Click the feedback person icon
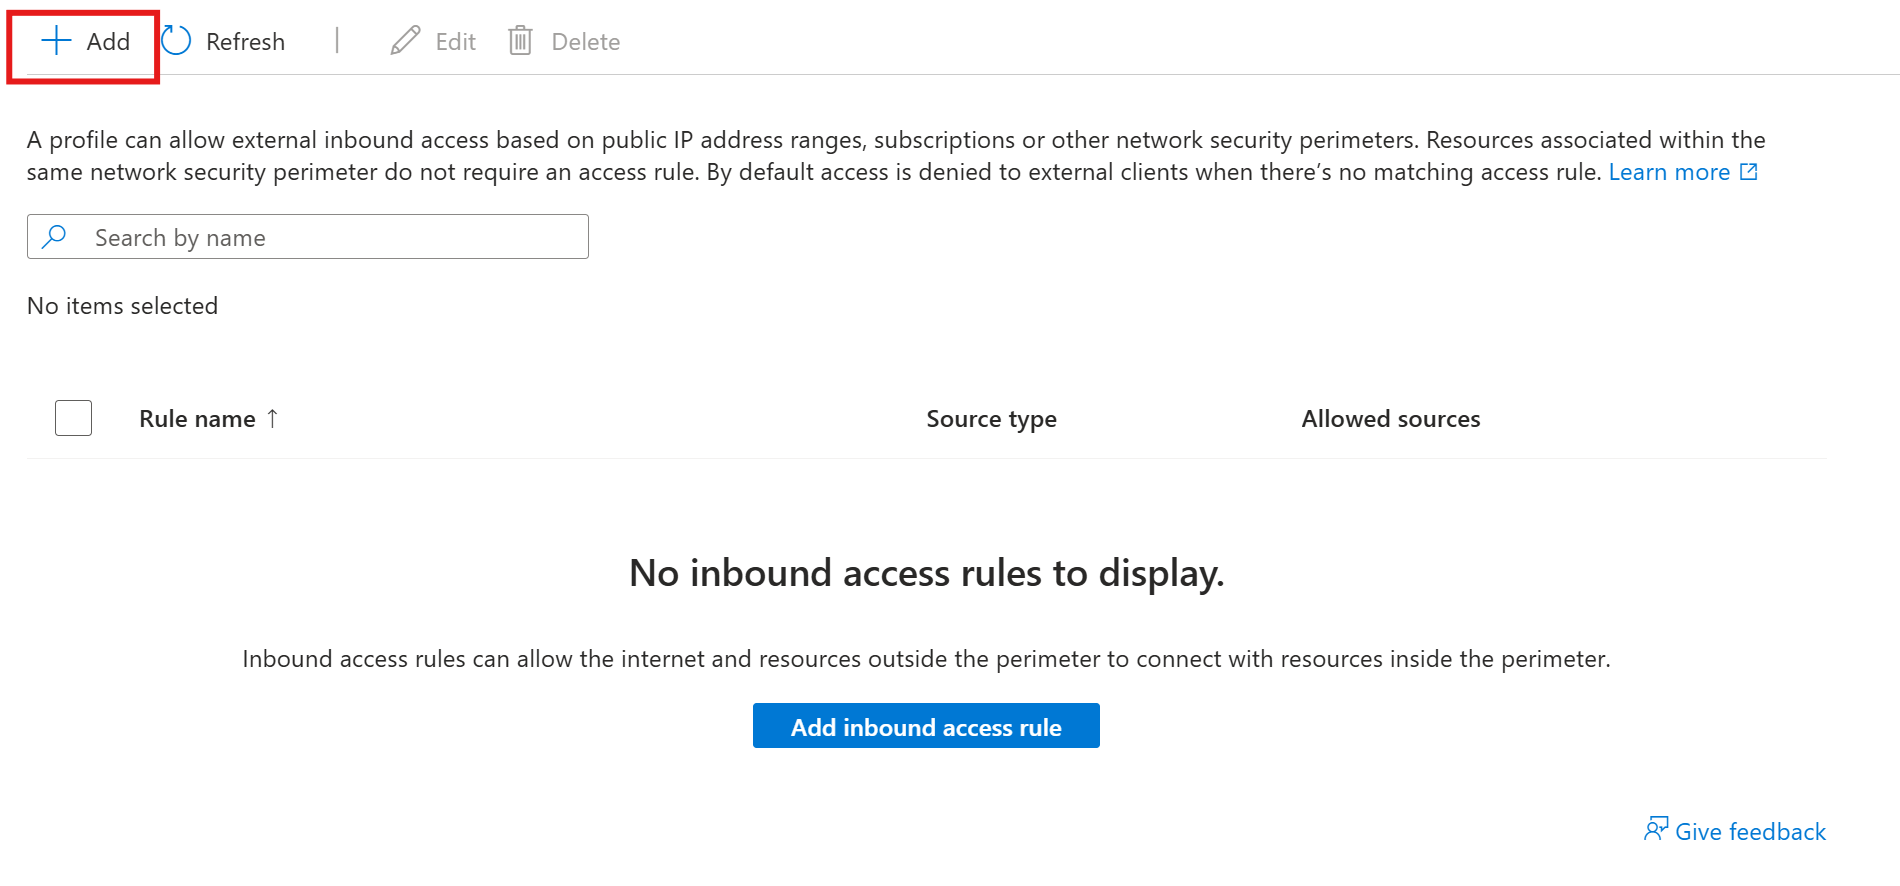The height and width of the screenshot is (886, 1900). coord(1656,829)
